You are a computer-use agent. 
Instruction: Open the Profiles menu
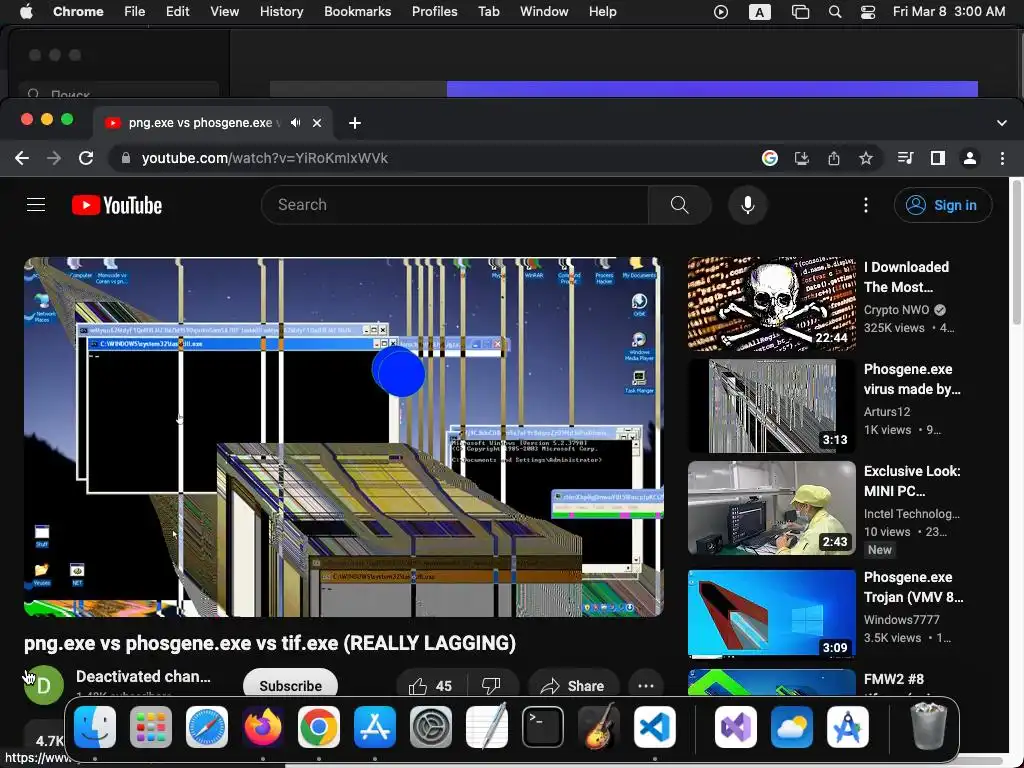point(434,11)
